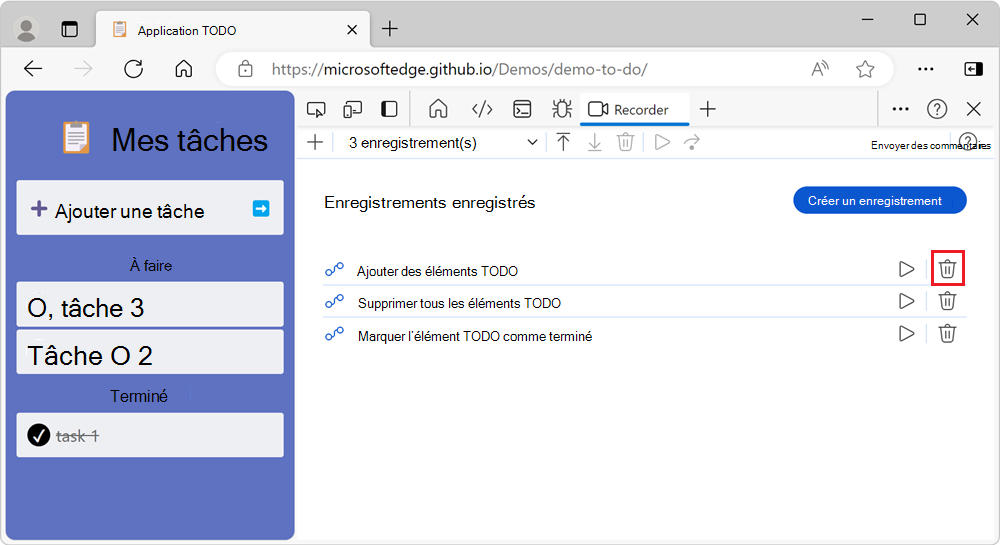Open browser Settings and more menu
The width and height of the screenshot is (1000, 545).
point(925,69)
